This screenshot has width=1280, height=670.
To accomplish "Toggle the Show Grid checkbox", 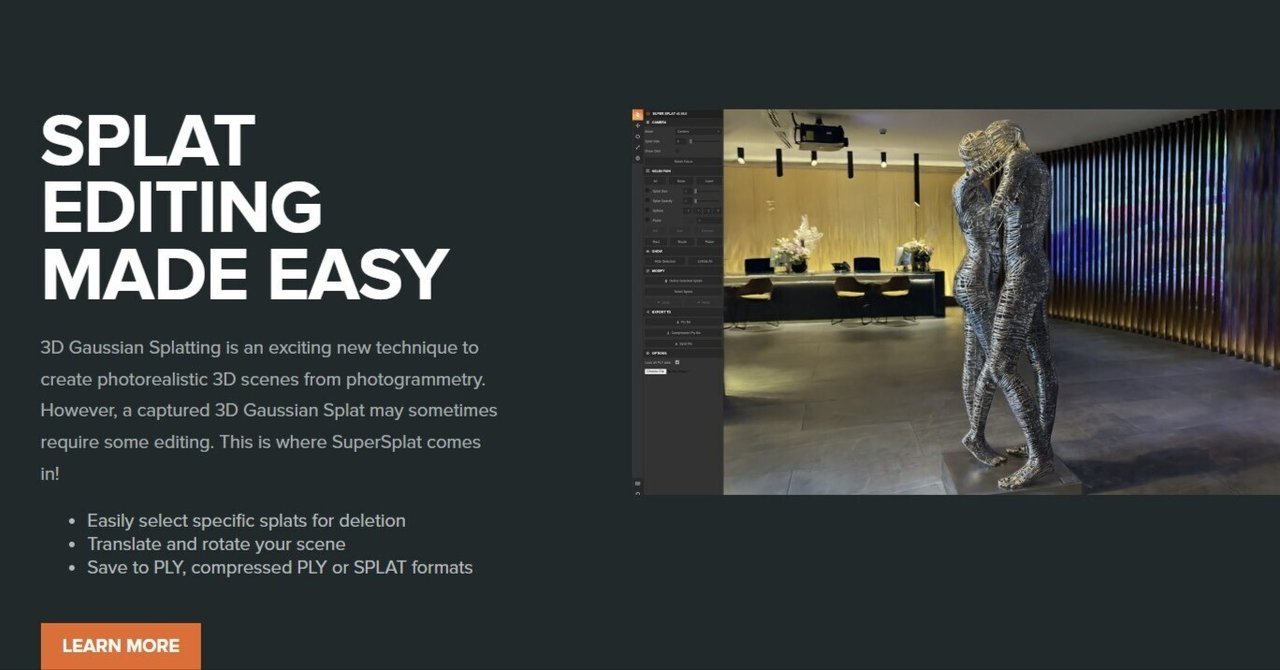I will (678, 151).
